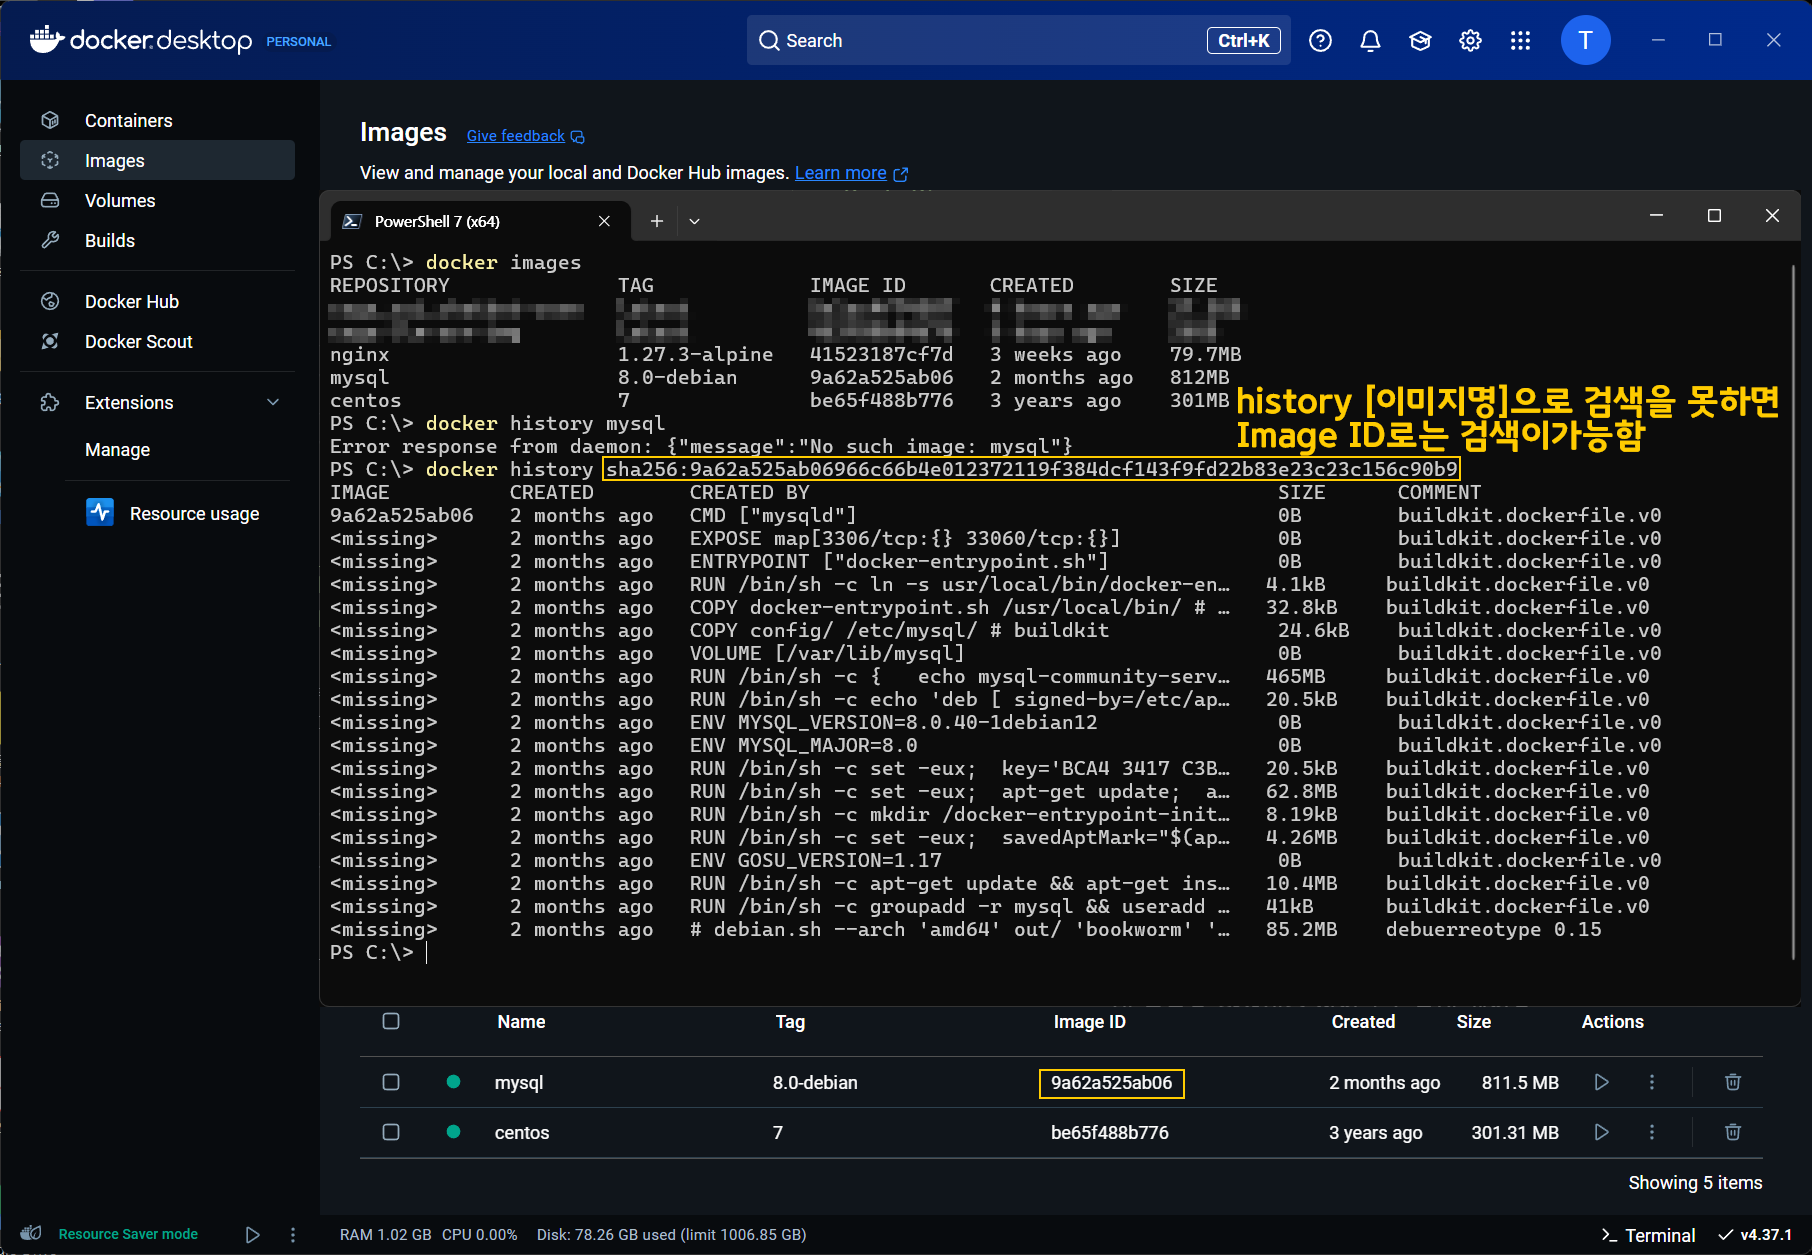This screenshot has height=1255, width=1812.
Task: Check the mysql image checkbox
Action: pyautogui.click(x=391, y=1082)
